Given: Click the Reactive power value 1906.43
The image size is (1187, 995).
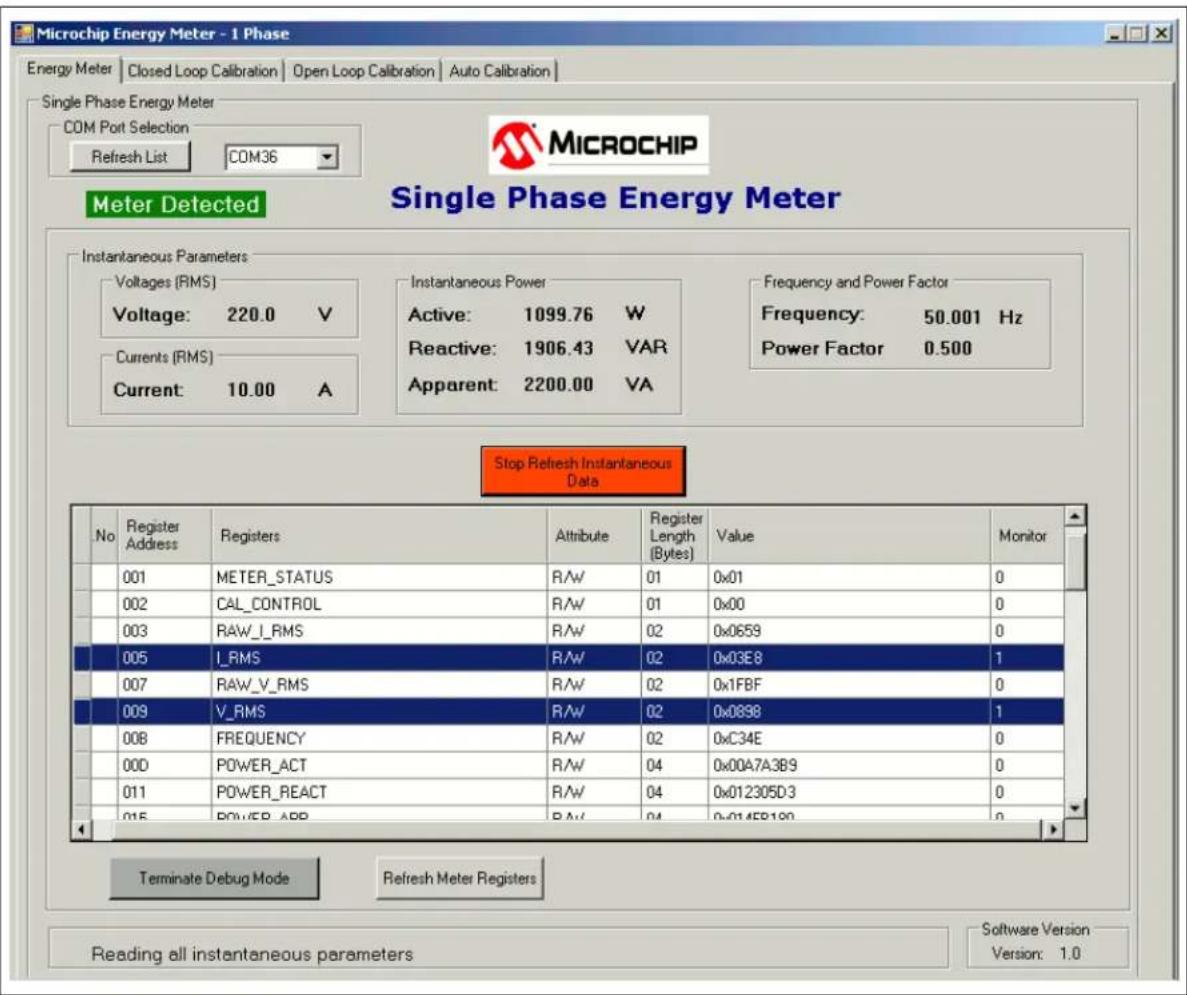Looking at the screenshot, I should [559, 348].
